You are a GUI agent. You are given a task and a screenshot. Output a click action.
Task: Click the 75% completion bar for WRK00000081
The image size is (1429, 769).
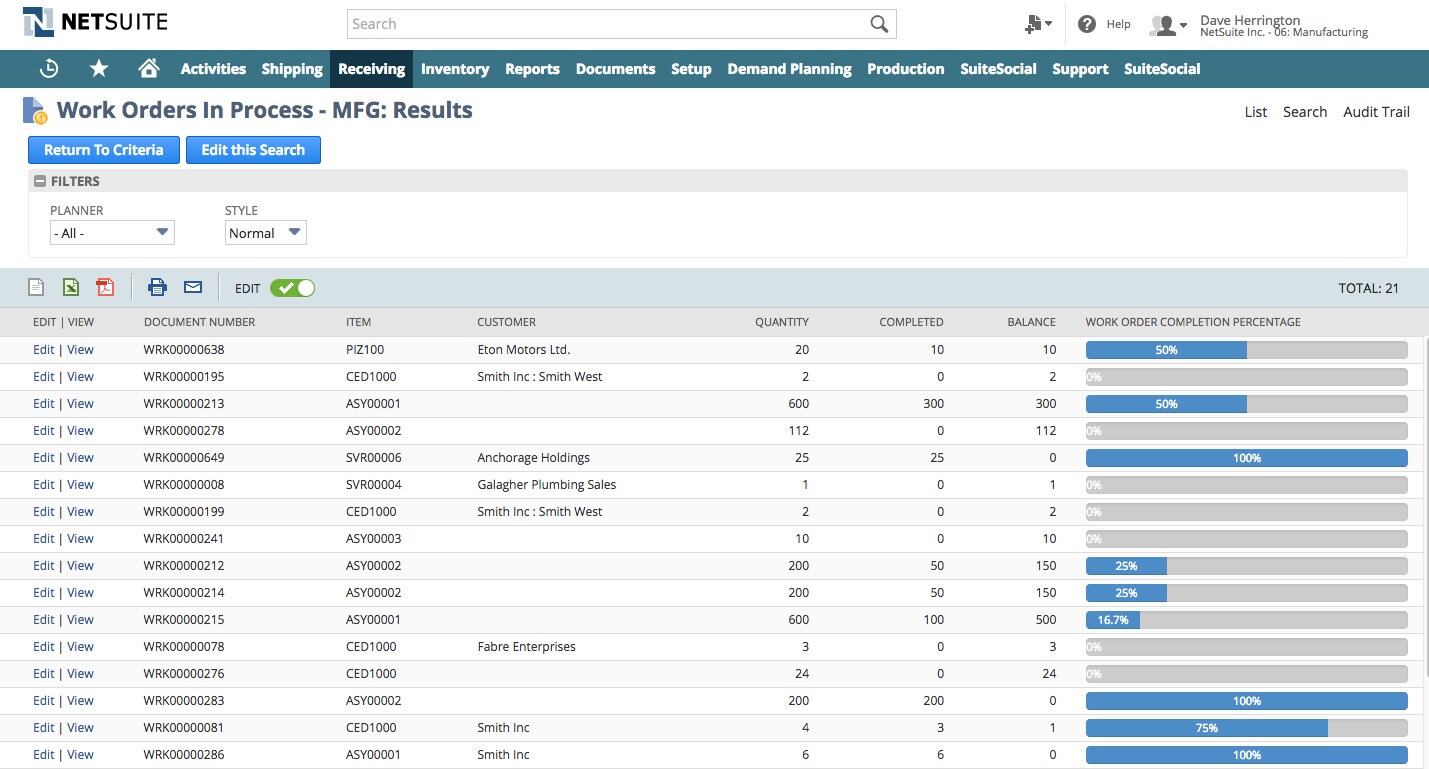pyautogui.click(x=1247, y=728)
